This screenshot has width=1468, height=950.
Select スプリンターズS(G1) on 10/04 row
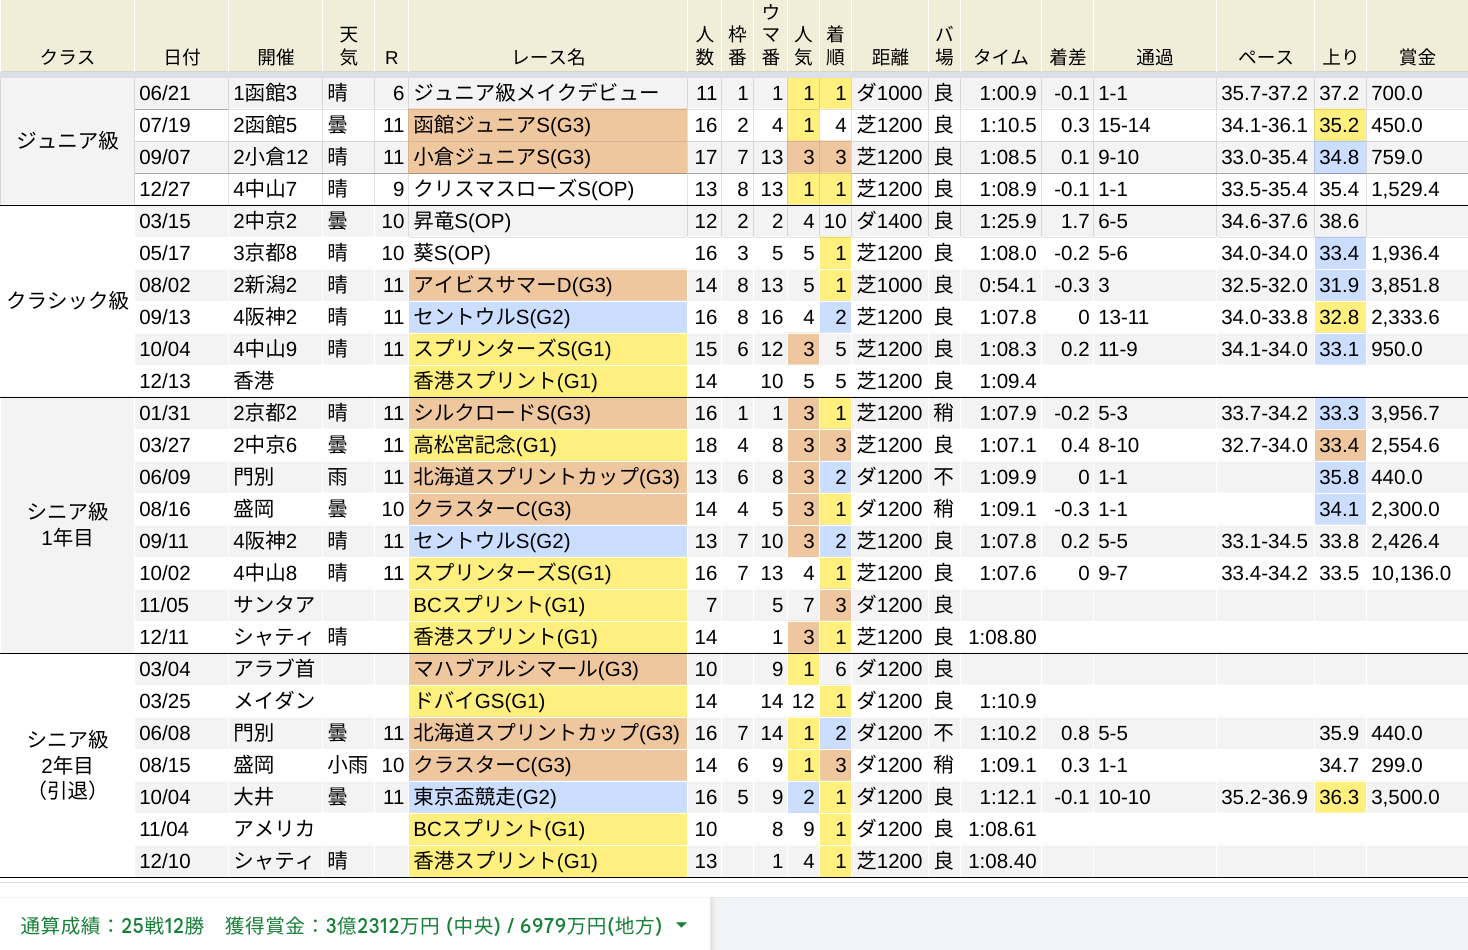click(548, 349)
